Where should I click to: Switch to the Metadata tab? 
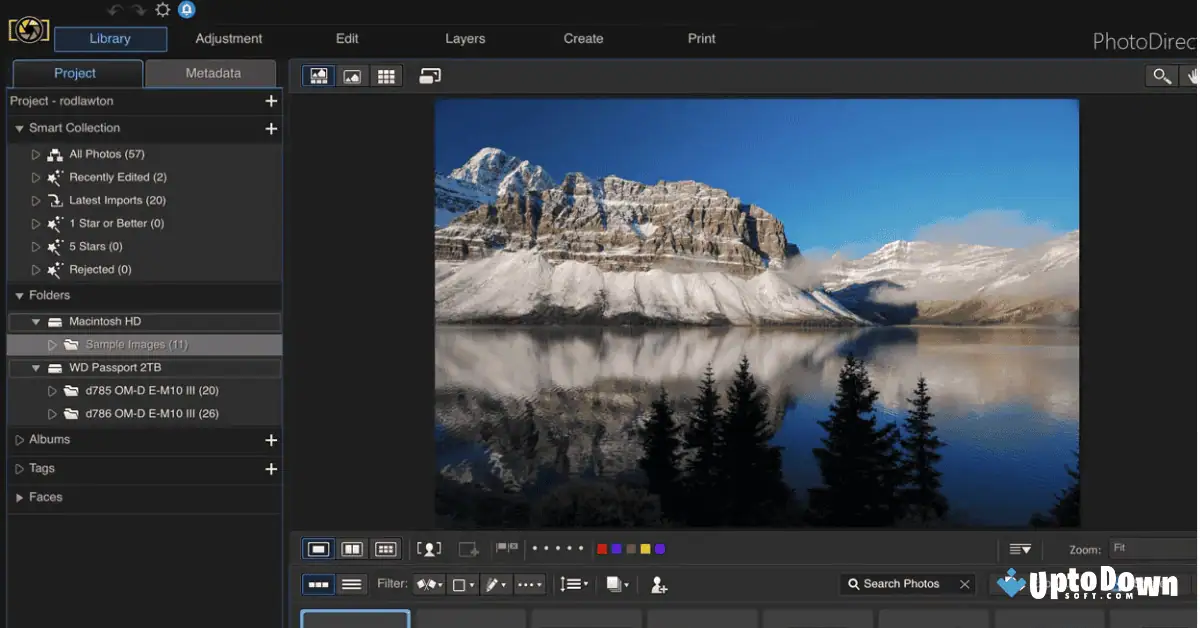(210, 73)
